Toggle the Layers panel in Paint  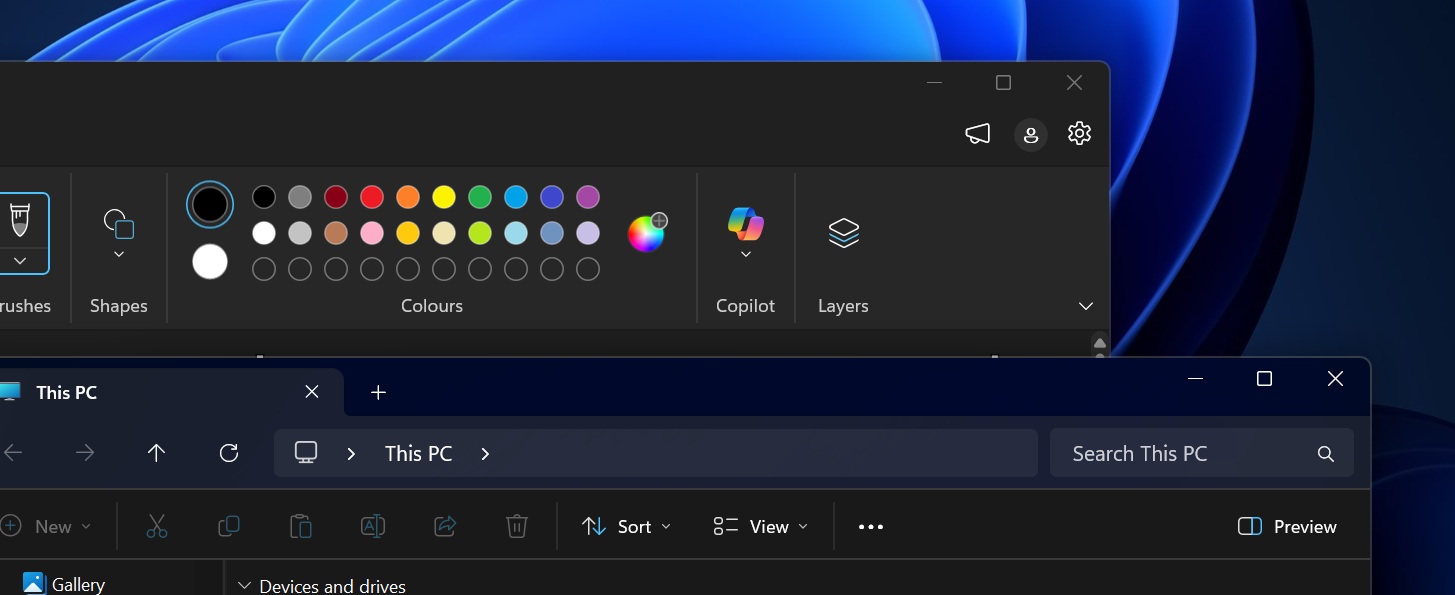pos(844,233)
